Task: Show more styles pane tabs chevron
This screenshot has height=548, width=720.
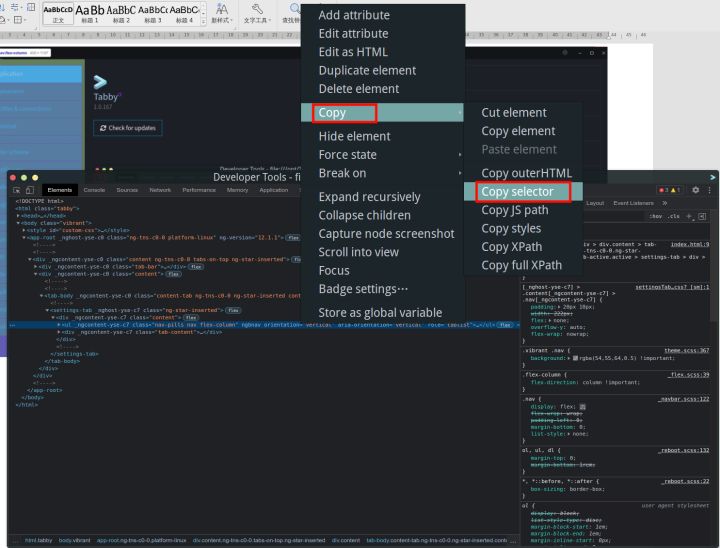Action: [x=664, y=203]
